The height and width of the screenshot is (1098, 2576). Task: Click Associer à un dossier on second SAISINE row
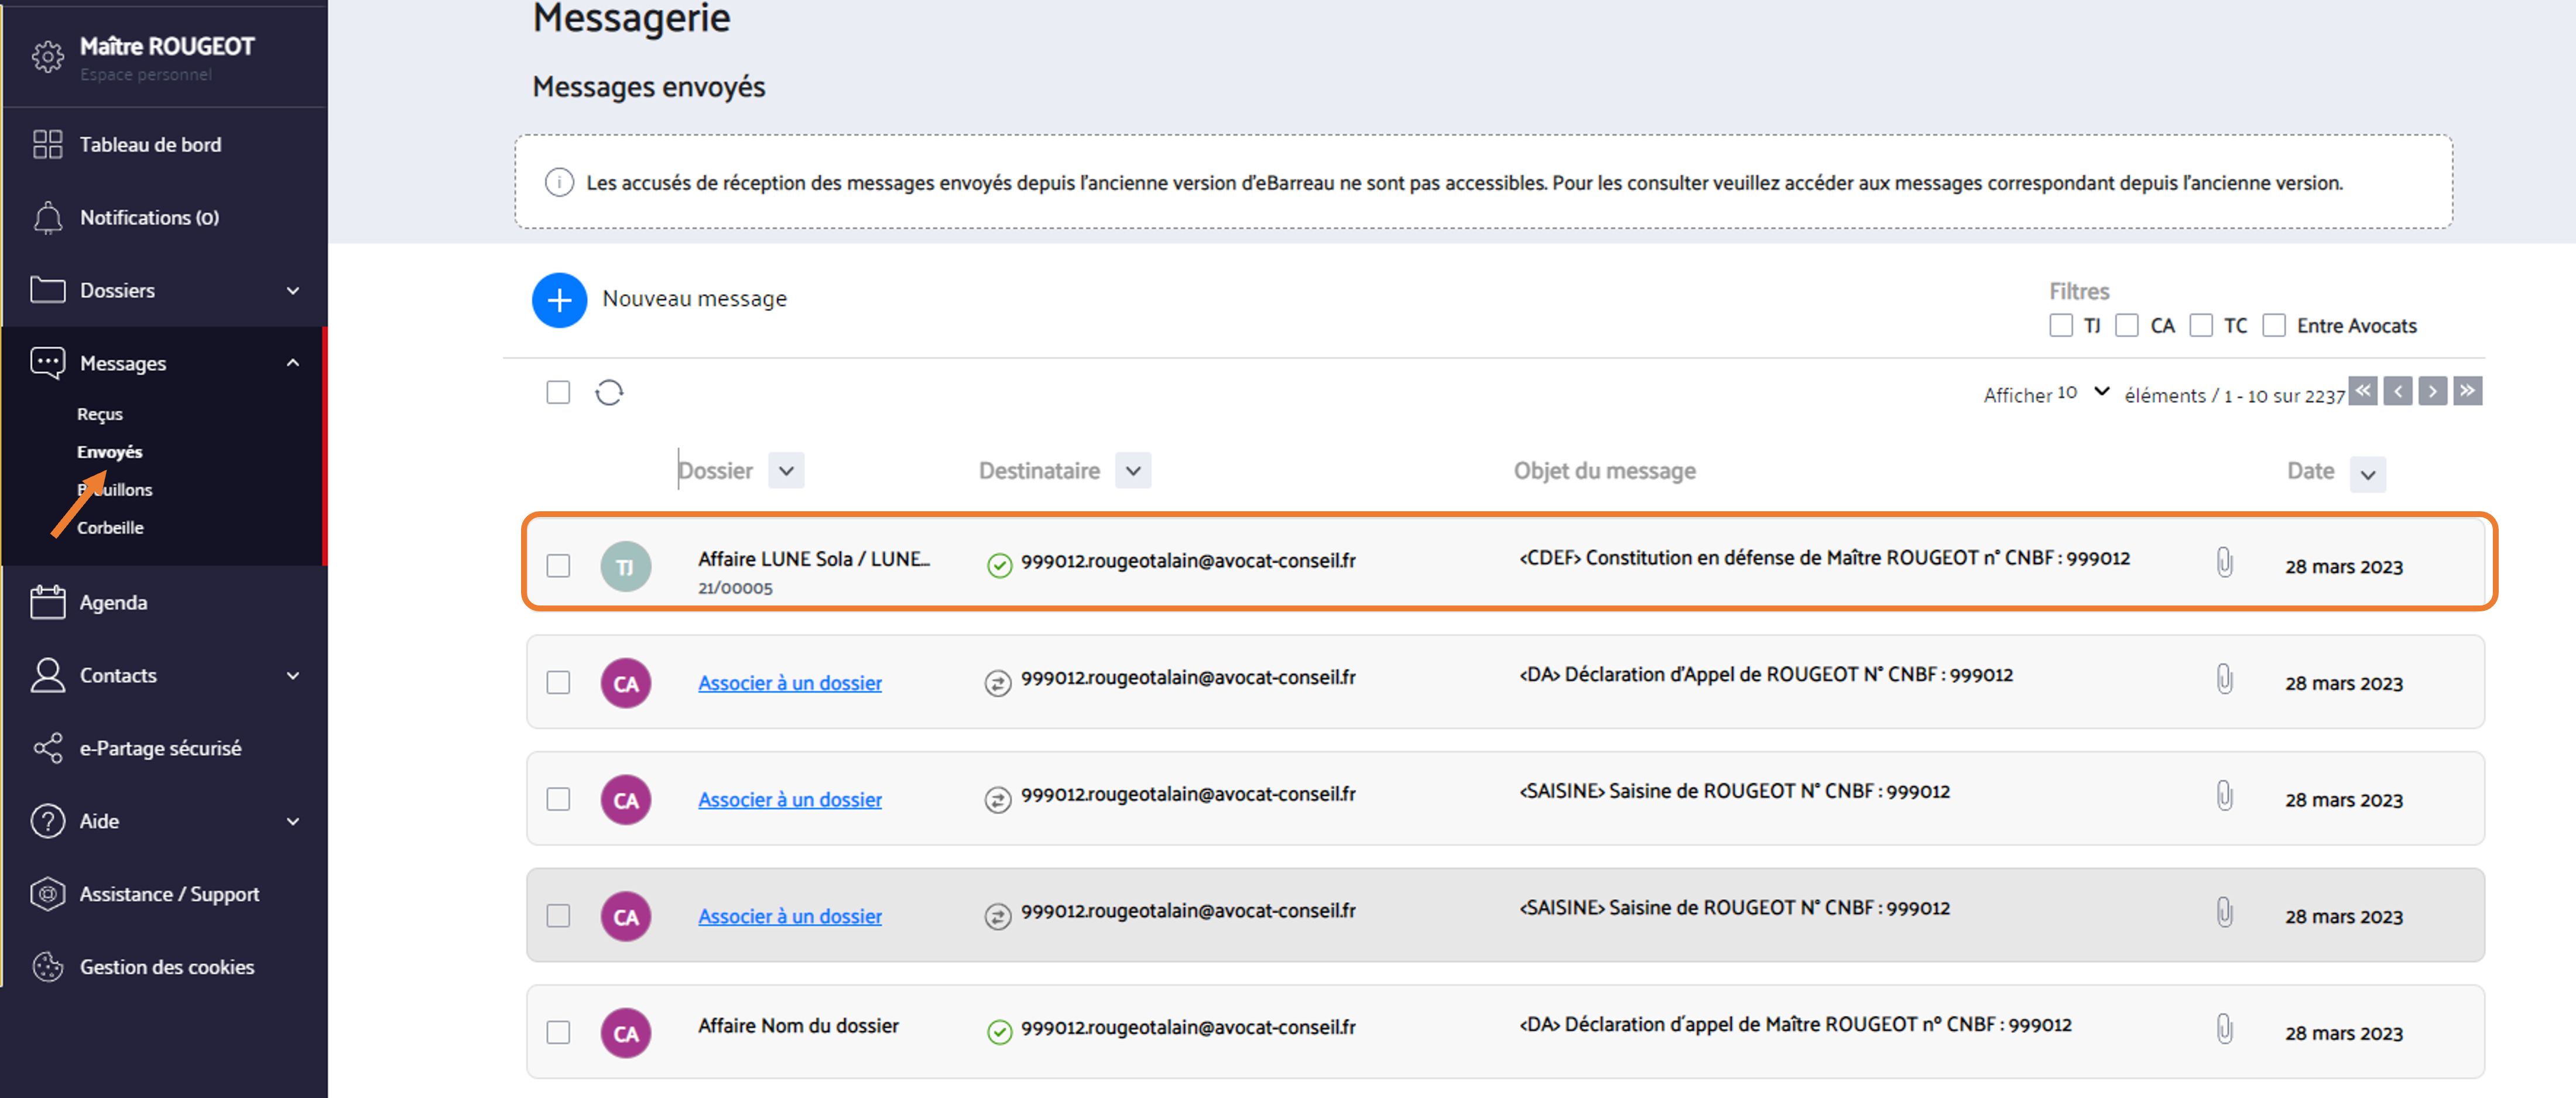pos(790,917)
